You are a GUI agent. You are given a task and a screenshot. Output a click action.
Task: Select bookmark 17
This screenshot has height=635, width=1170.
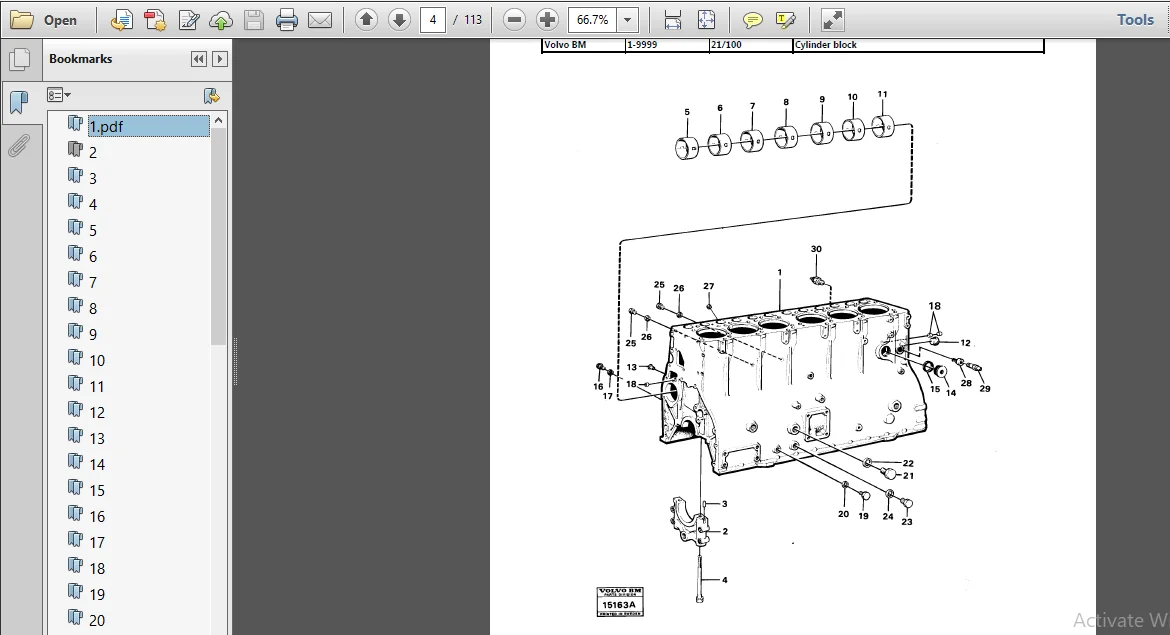click(x=97, y=542)
